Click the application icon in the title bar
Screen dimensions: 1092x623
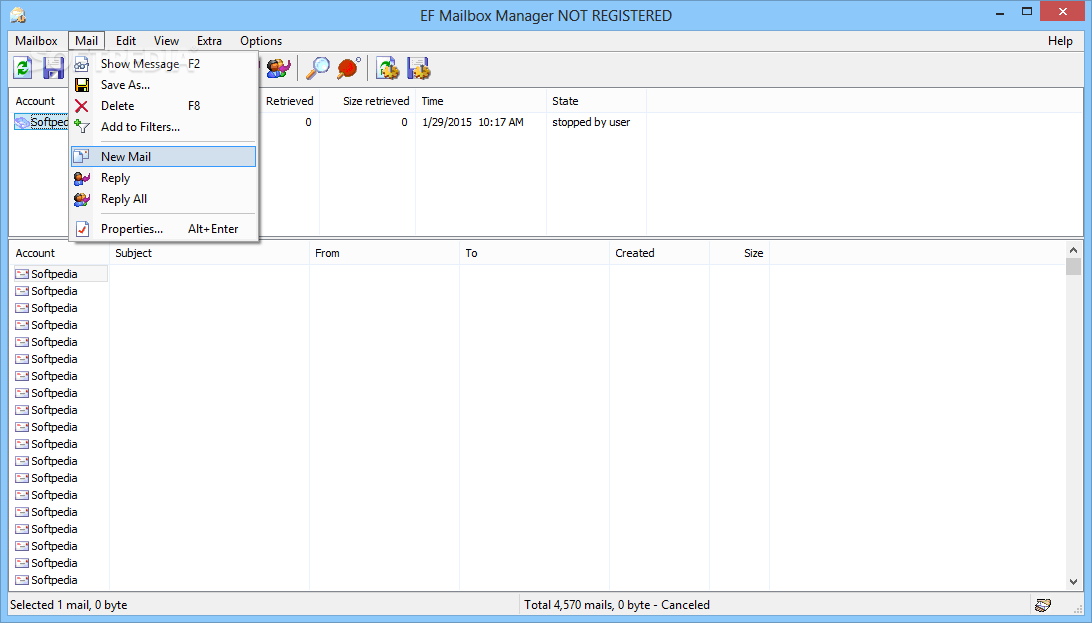click(x=18, y=15)
